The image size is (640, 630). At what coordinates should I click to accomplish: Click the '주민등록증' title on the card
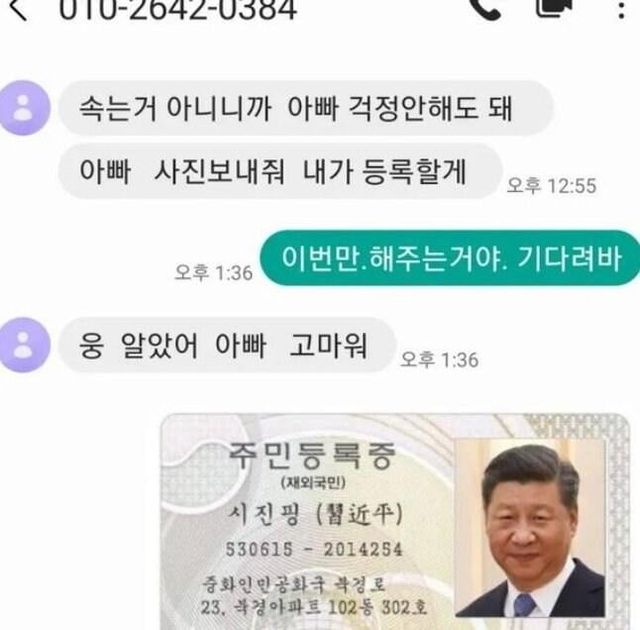pyautogui.click(x=312, y=456)
